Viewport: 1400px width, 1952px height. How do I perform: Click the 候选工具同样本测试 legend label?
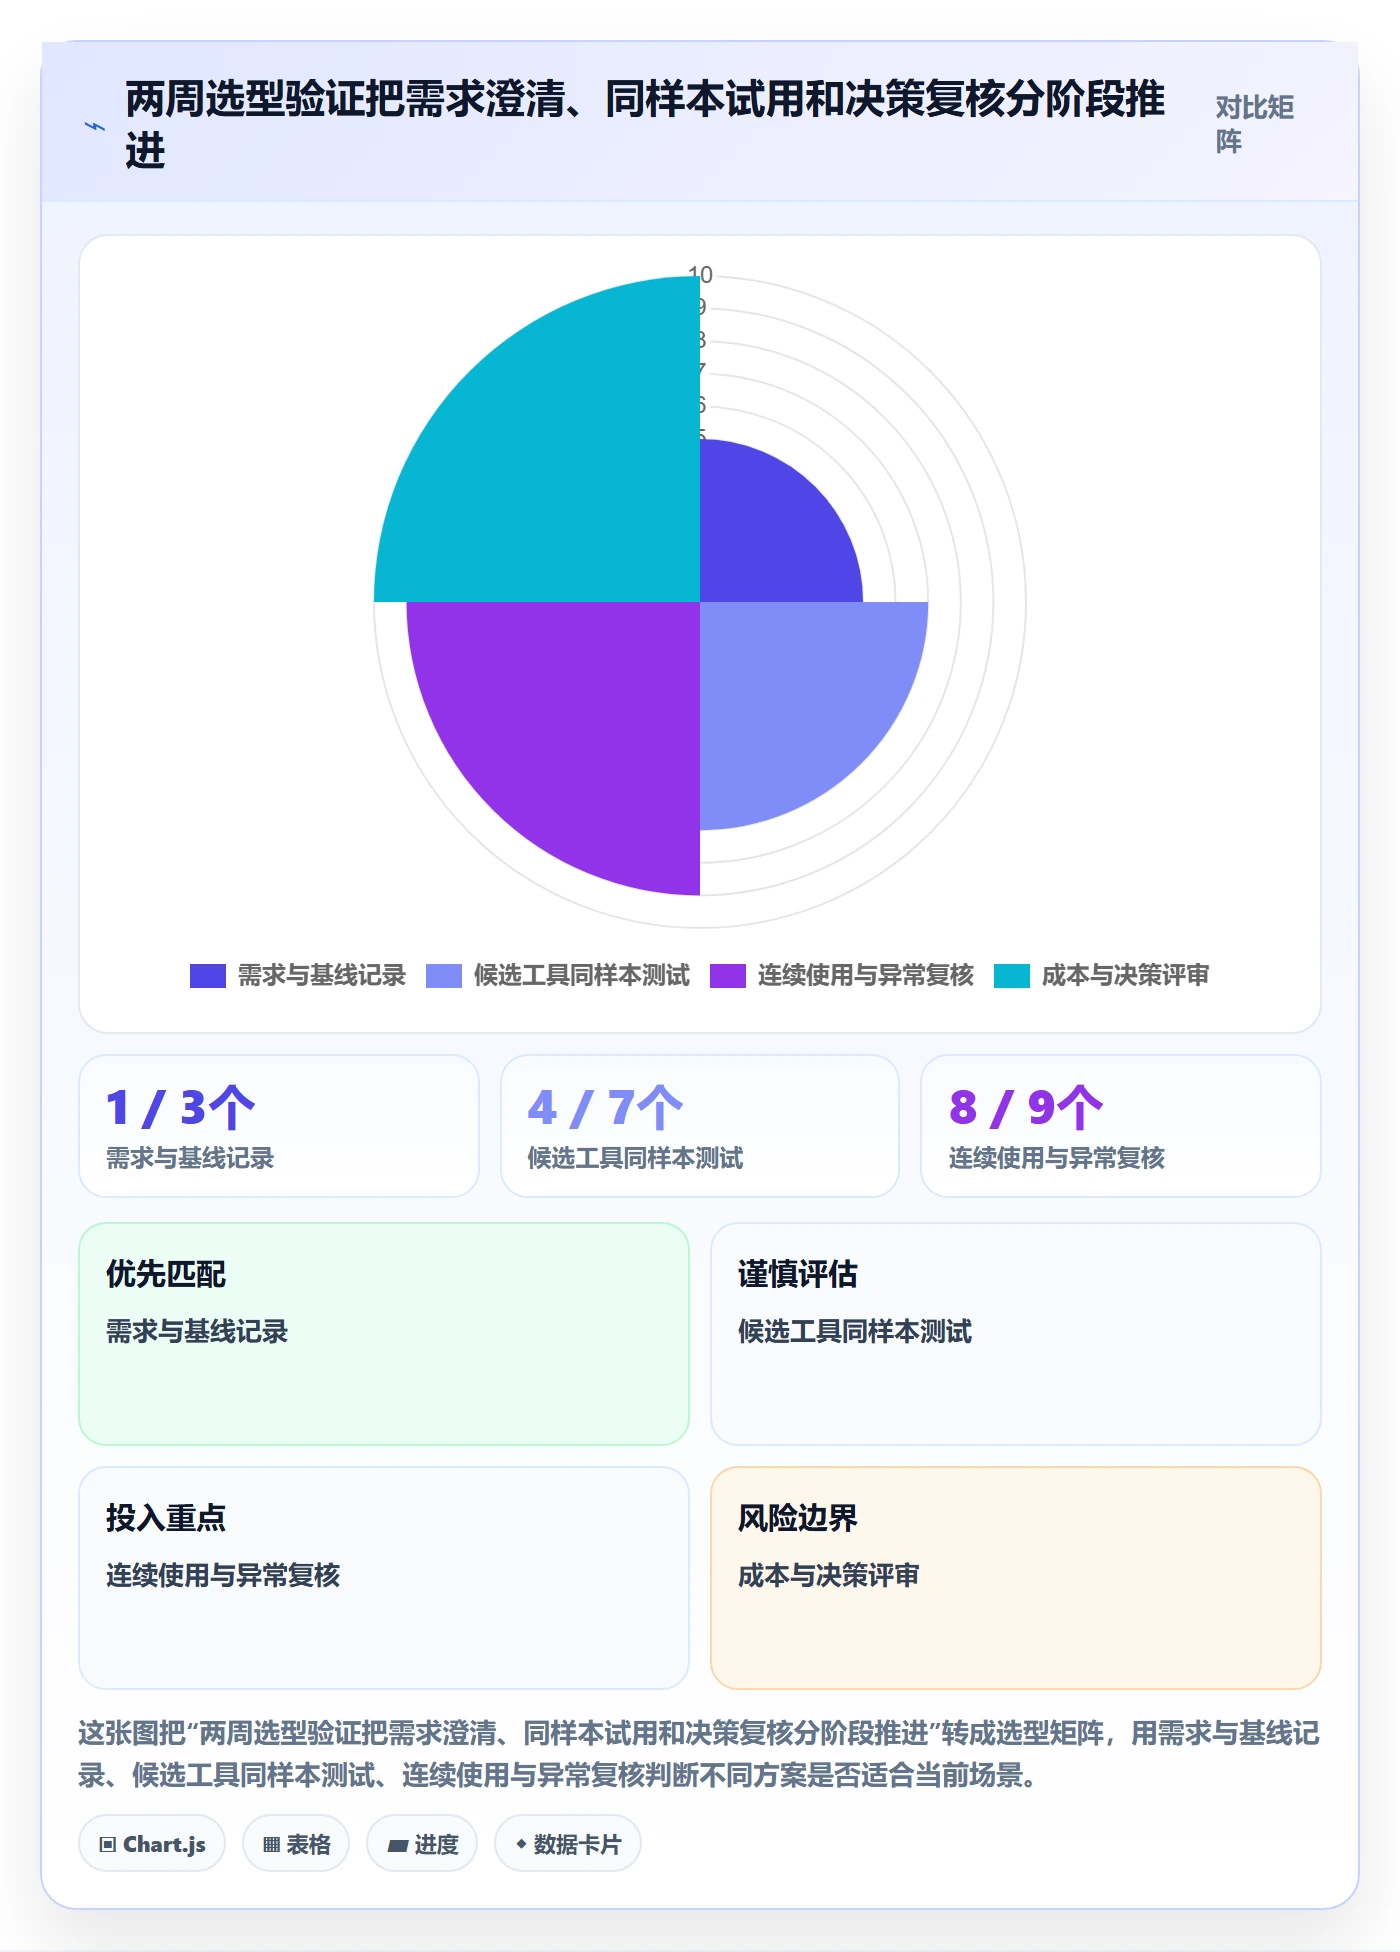582,976
